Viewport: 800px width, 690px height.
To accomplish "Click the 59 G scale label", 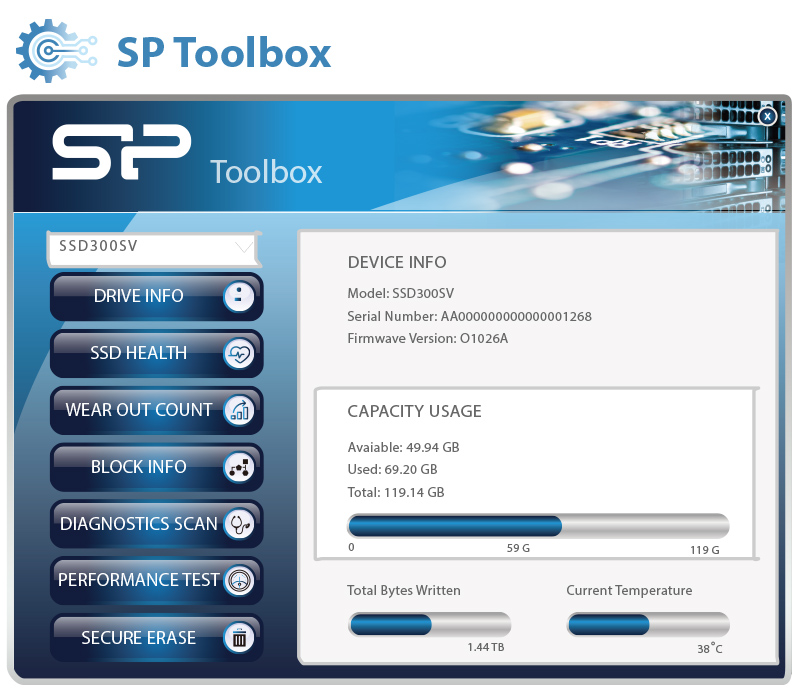I will [x=518, y=548].
